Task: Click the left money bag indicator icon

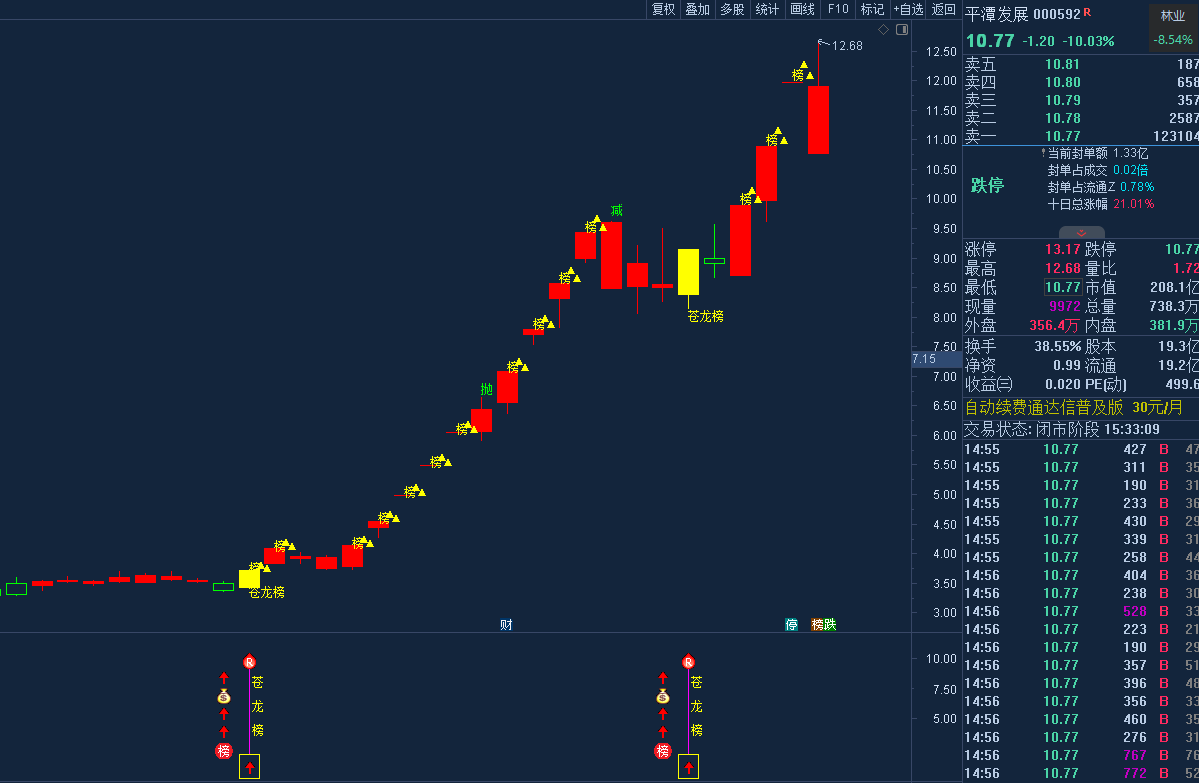Action: (224, 697)
